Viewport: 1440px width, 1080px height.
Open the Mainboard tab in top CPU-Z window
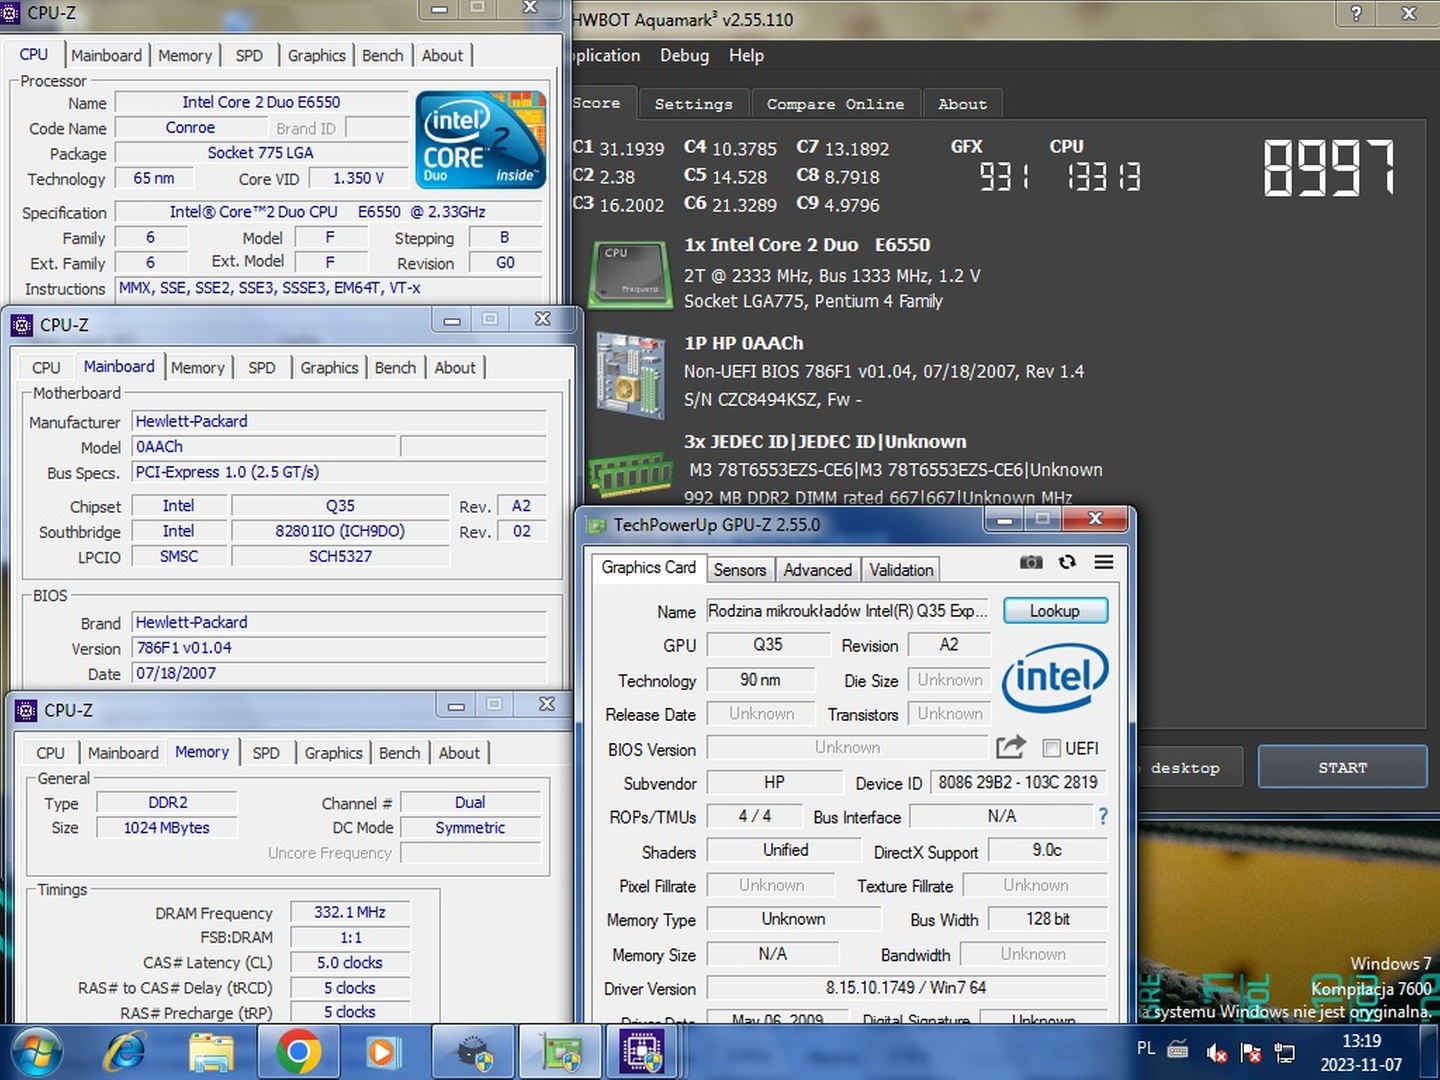pos(106,56)
